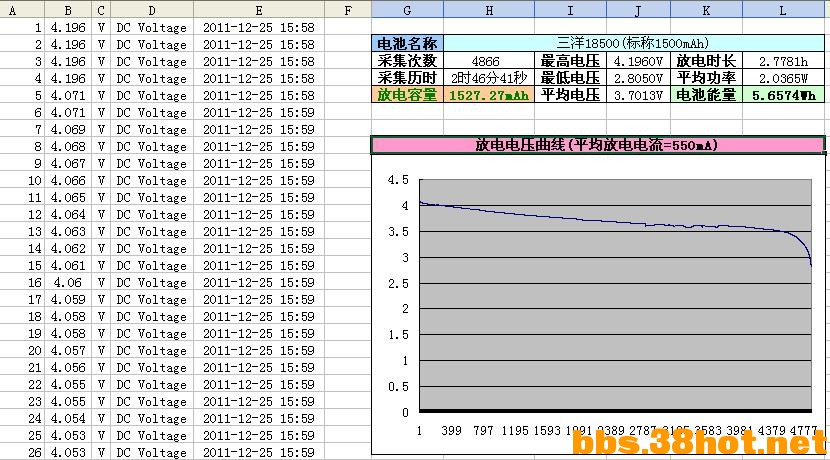
Task: Click the V unit cell in row 19
Action: 101,333
